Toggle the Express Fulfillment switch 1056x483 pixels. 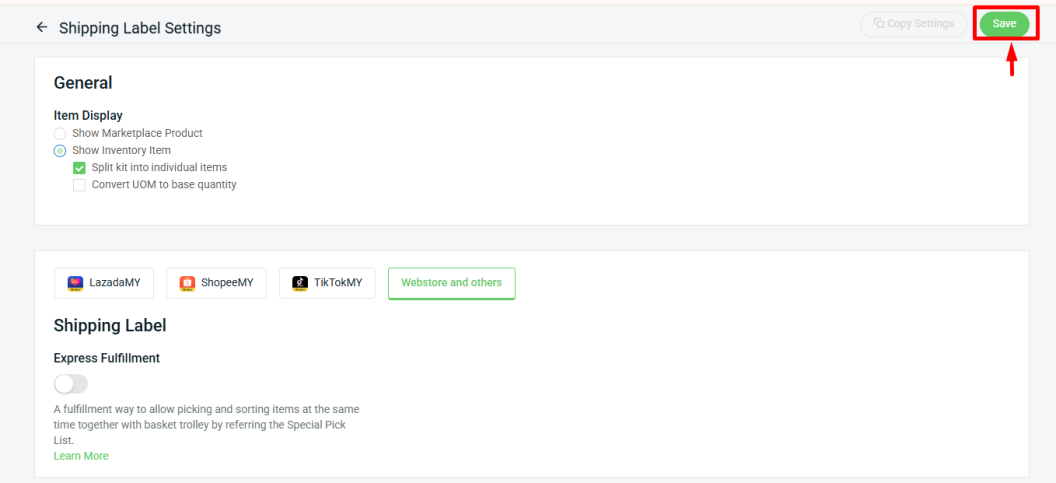coord(71,384)
